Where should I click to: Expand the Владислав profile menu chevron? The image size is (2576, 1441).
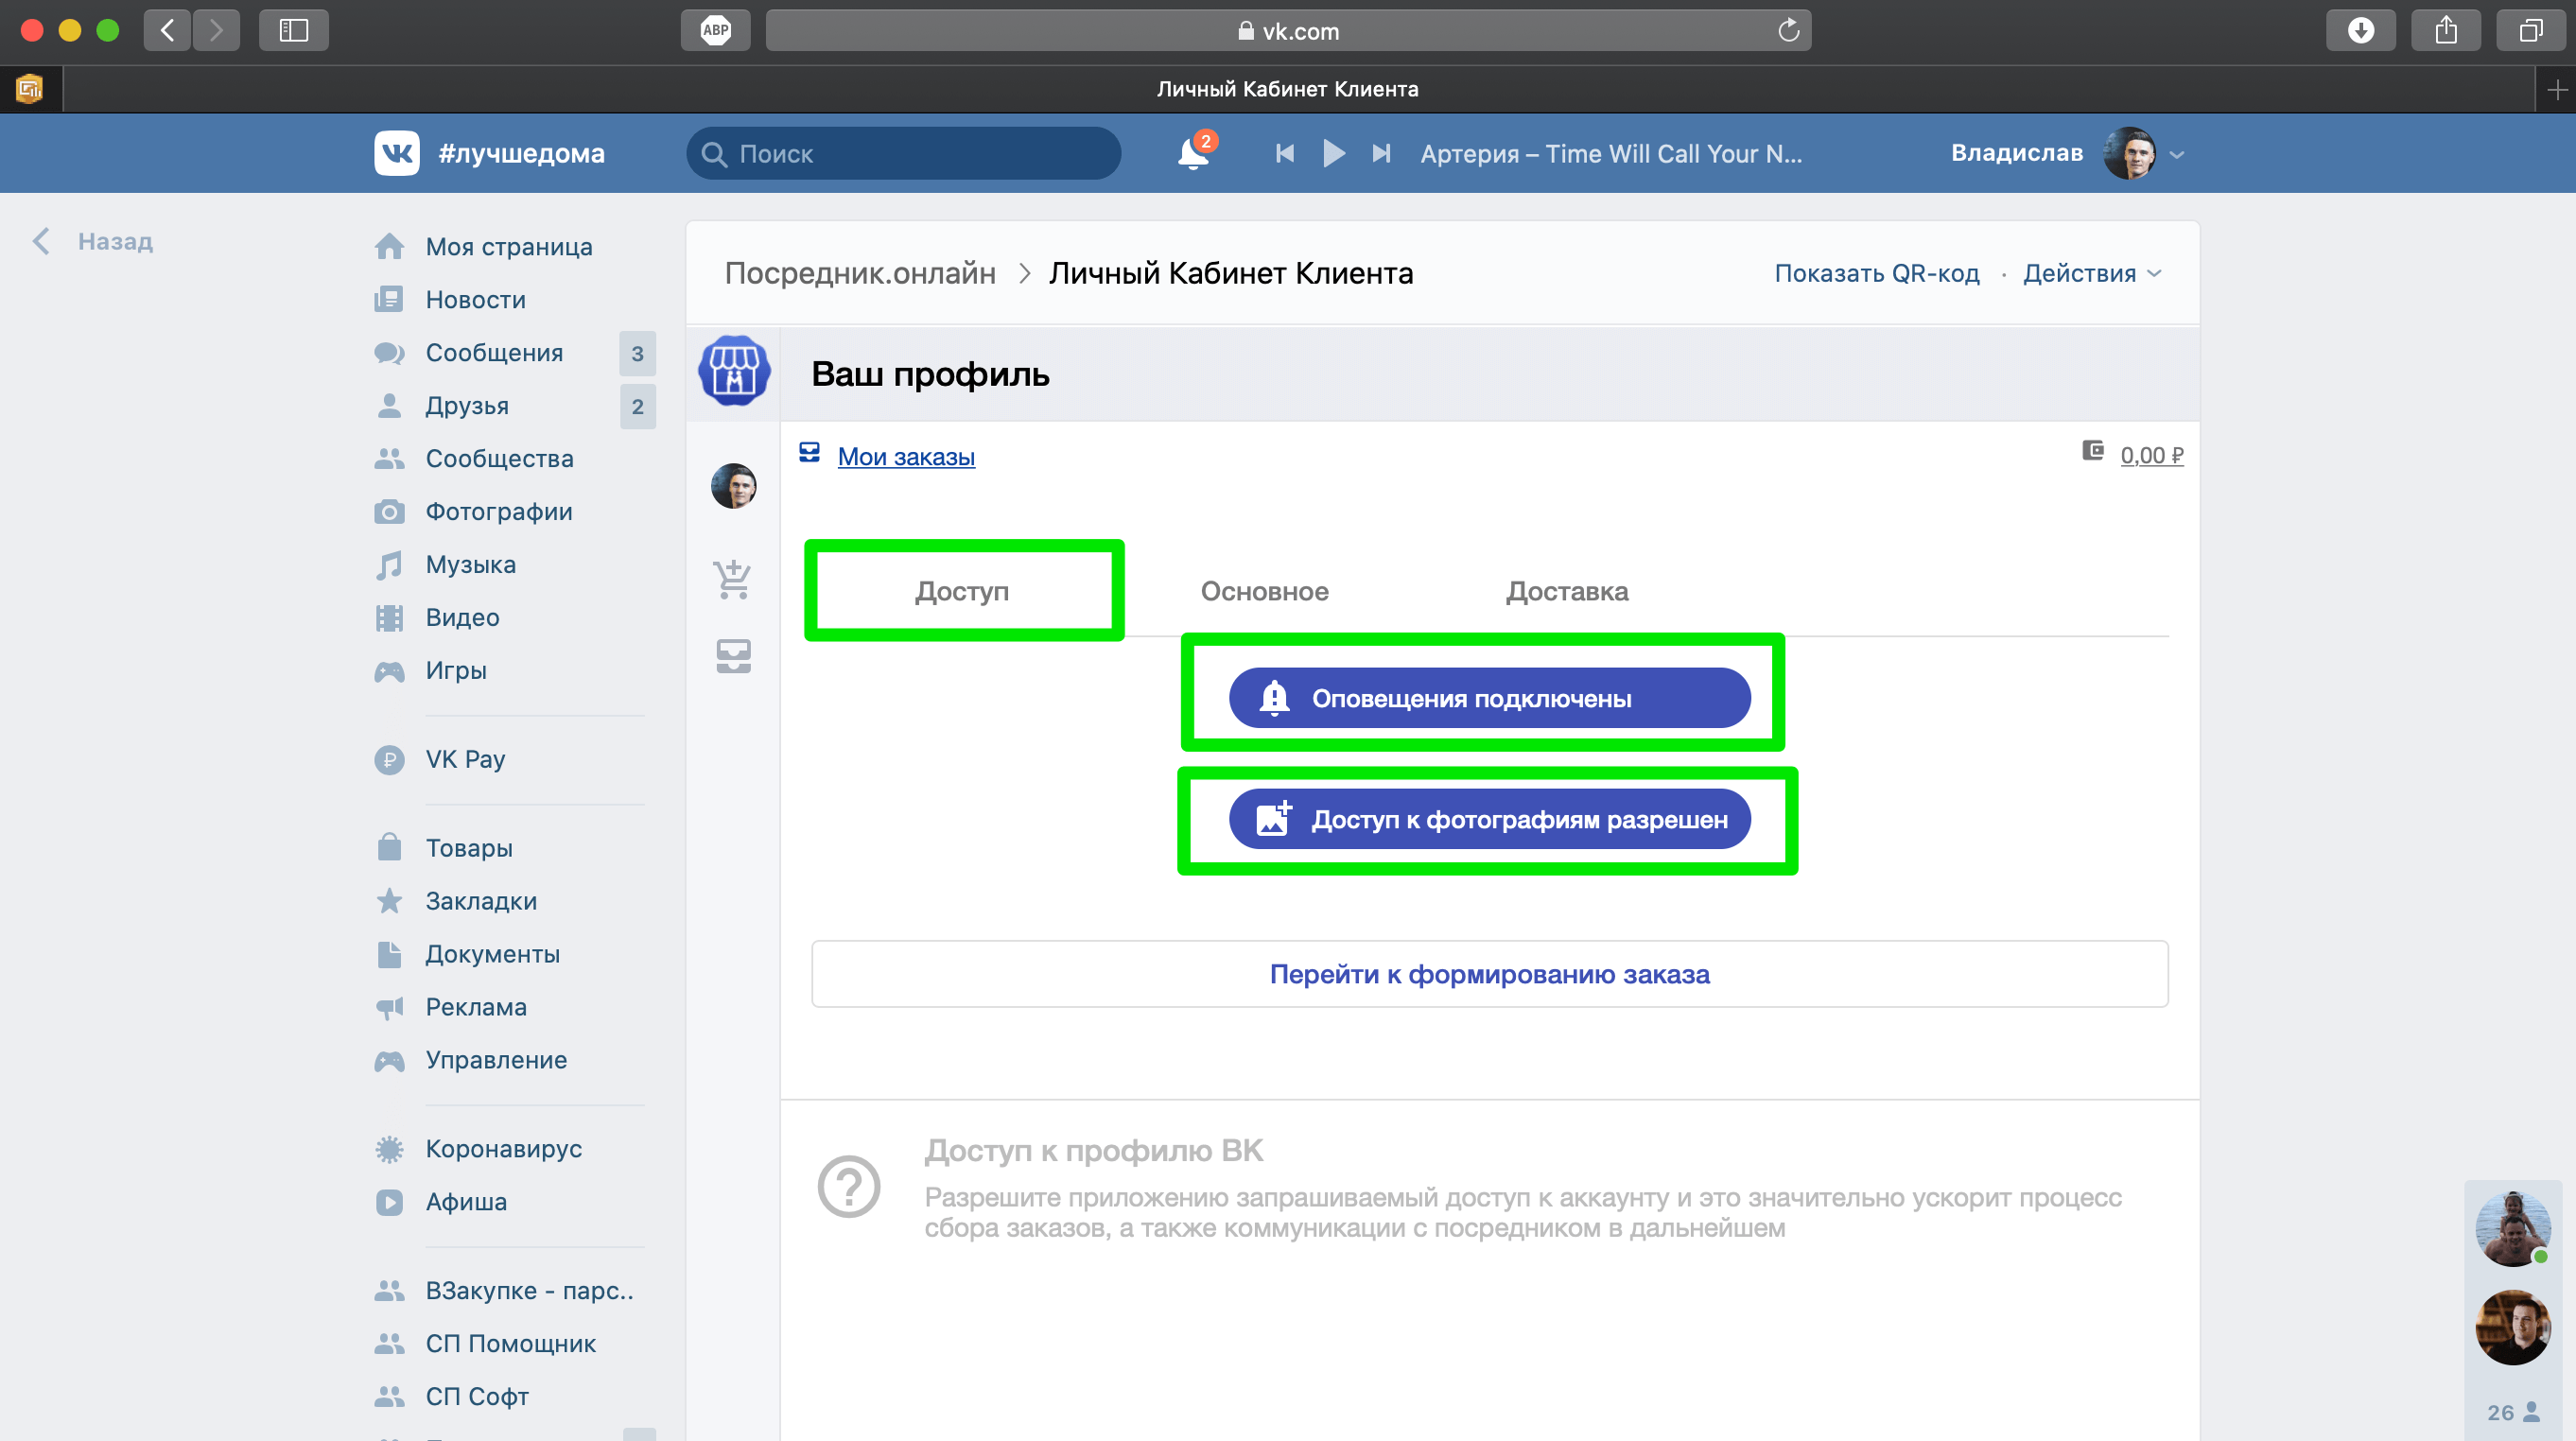pos(2177,155)
